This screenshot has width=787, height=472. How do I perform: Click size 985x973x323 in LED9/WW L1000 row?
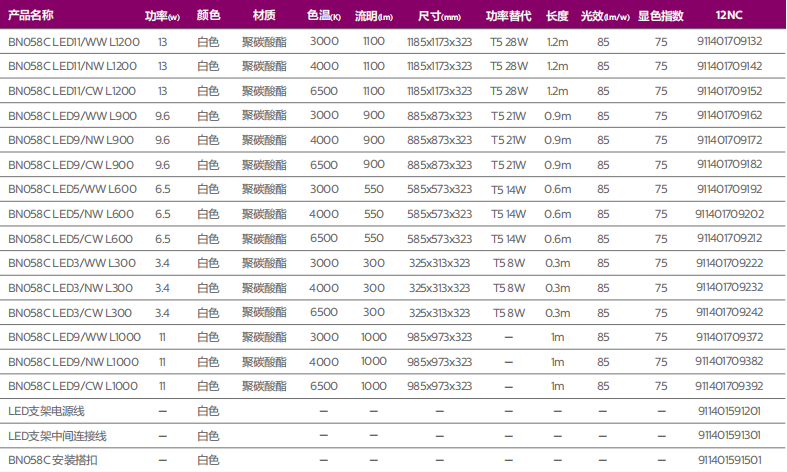[x=439, y=337]
